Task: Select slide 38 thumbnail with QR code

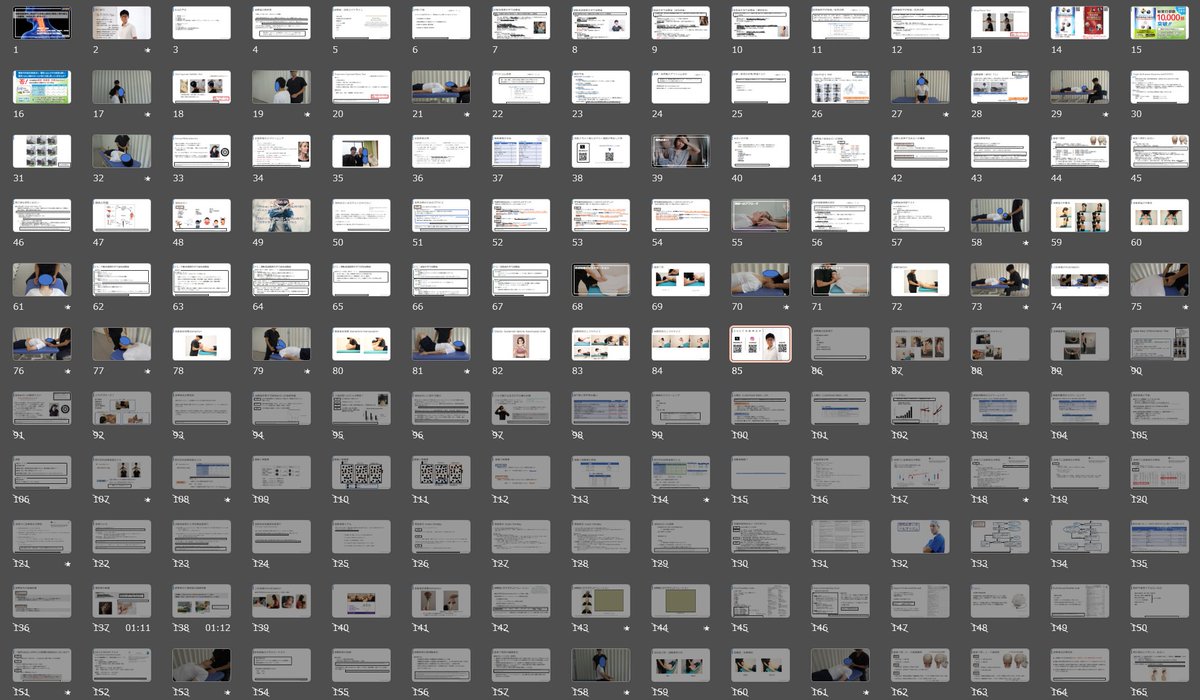Action: tap(601, 151)
